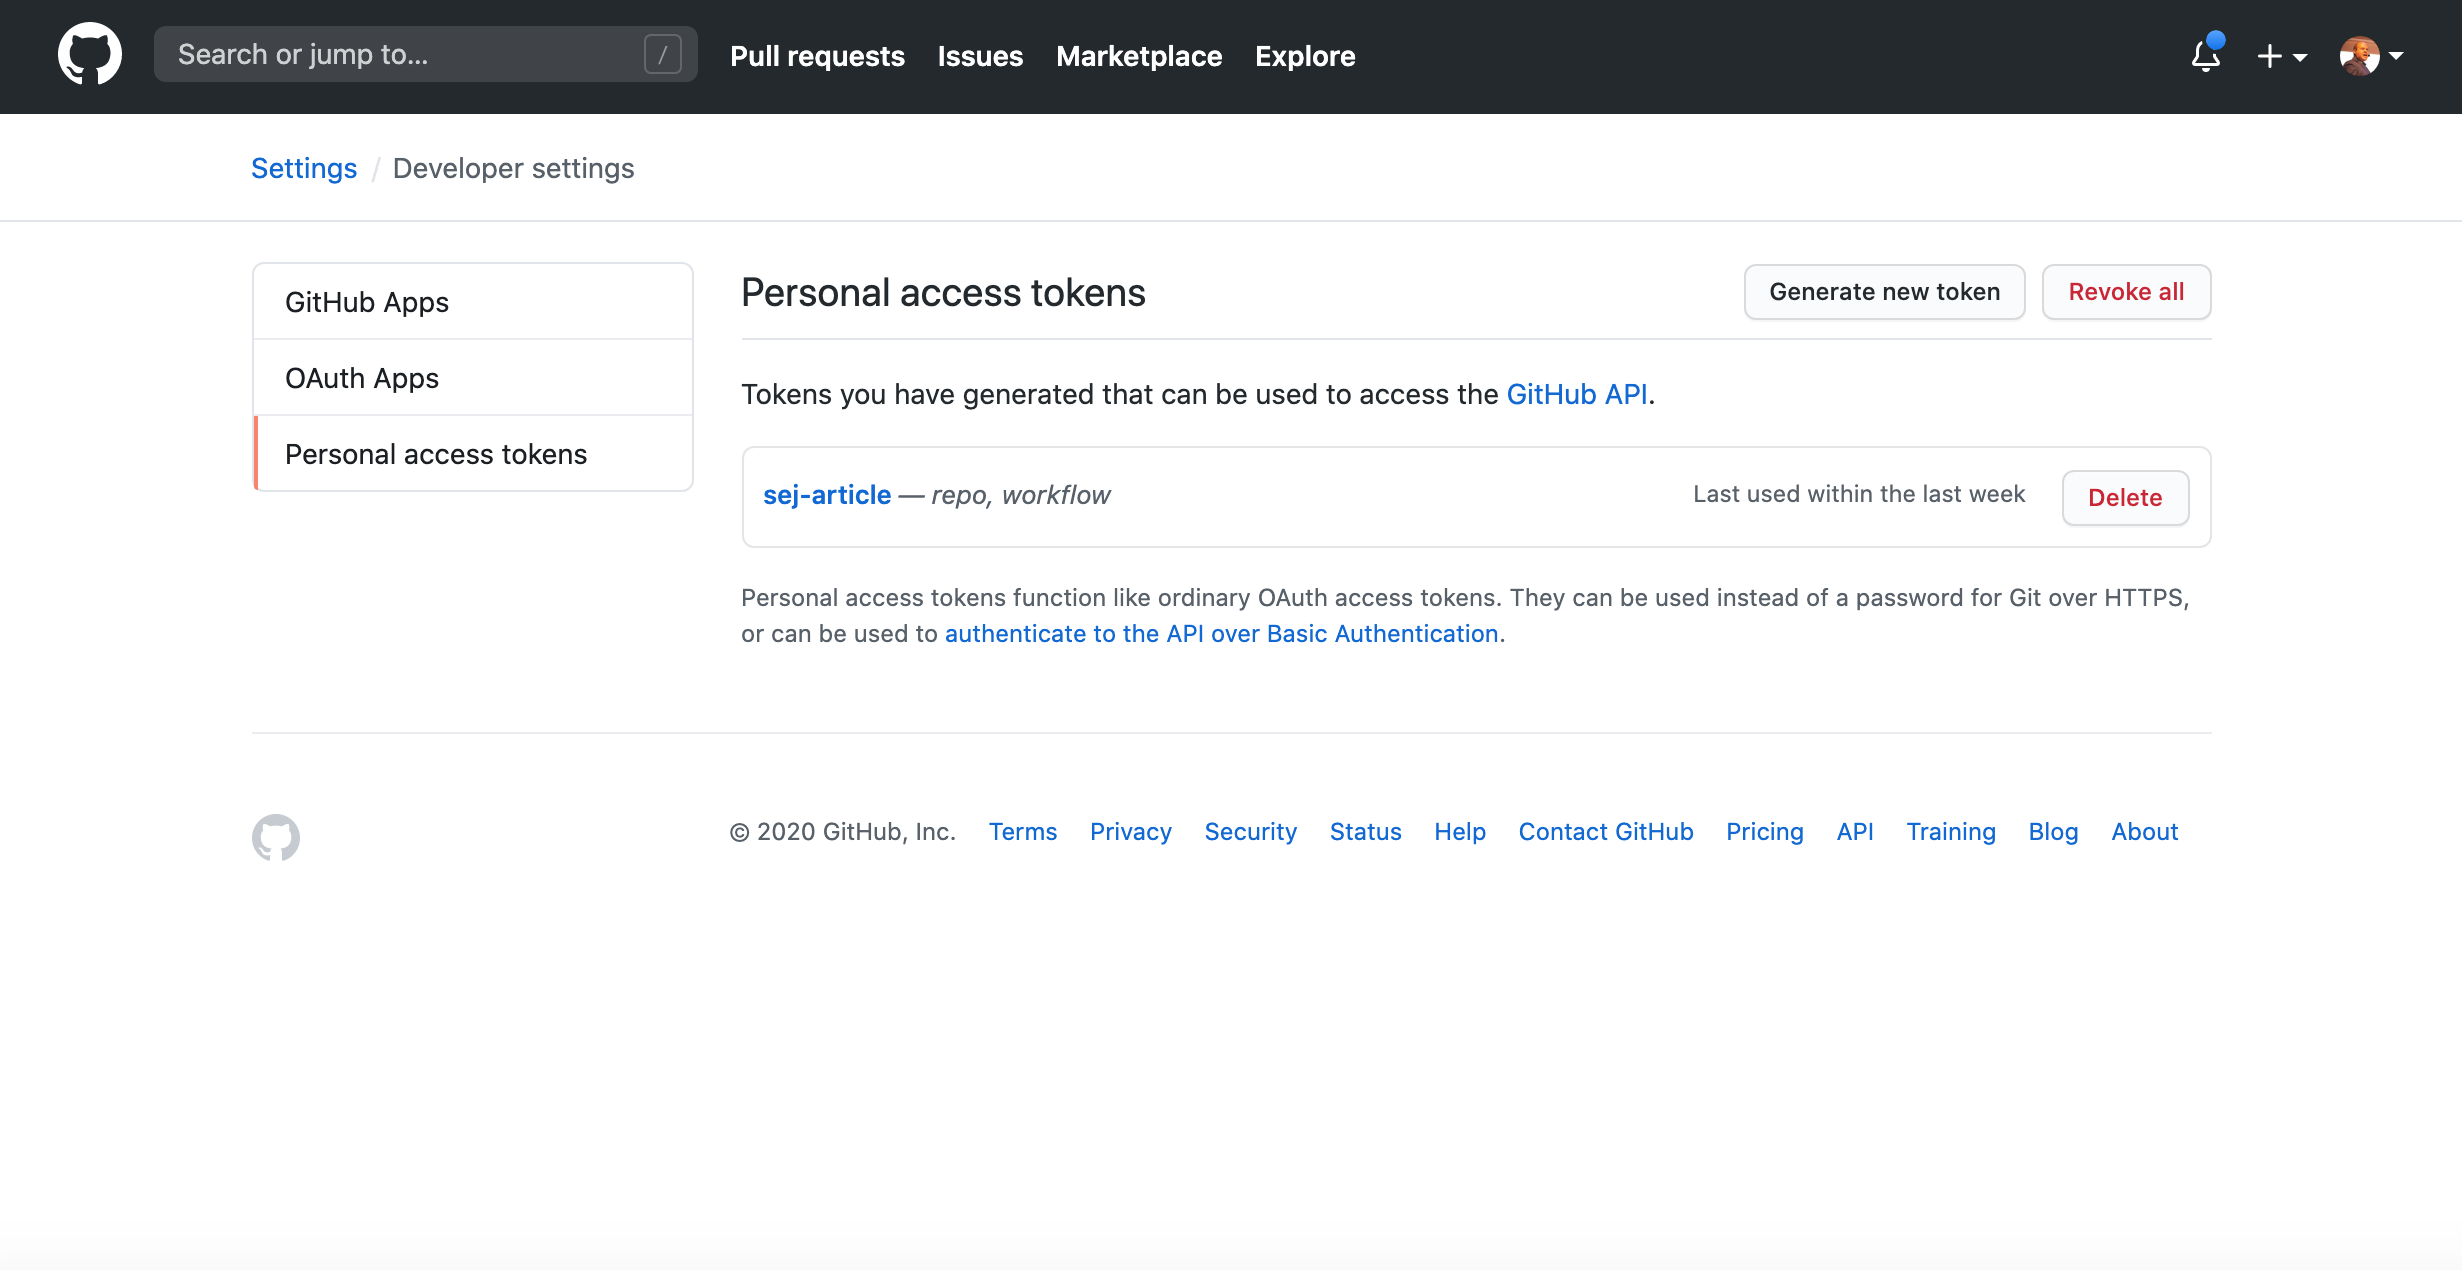Screen dimensions: 2462x1270
Task: Select OAuth Apps in the sidebar
Action: (x=473, y=378)
